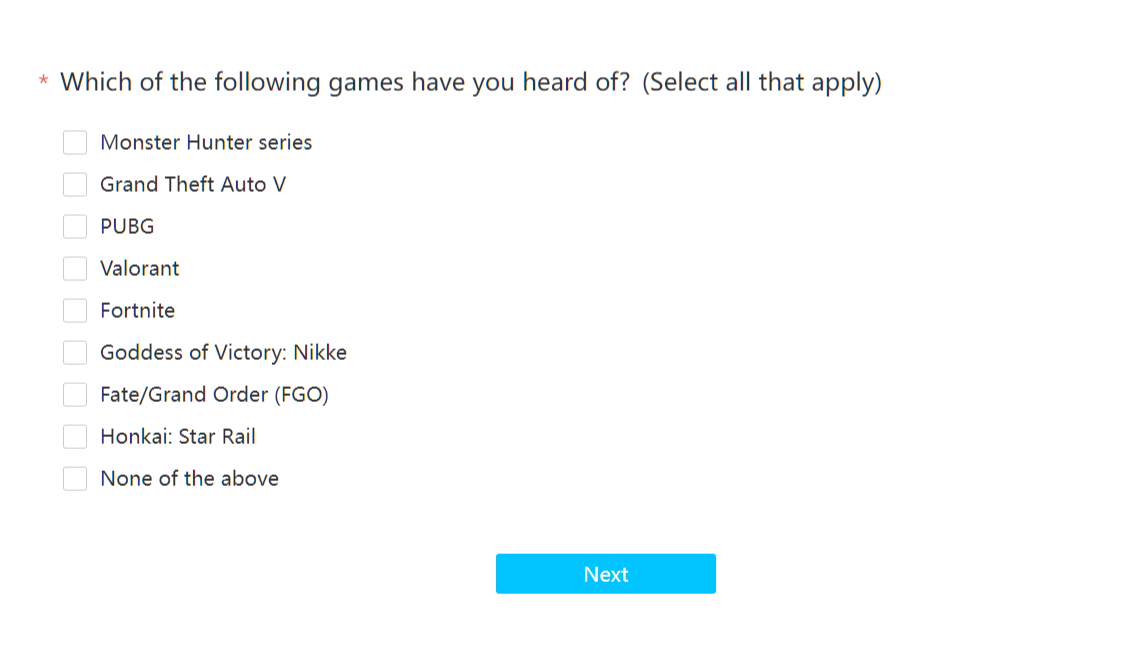
Task: Click the Fortnite option text
Action: pos(137,311)
